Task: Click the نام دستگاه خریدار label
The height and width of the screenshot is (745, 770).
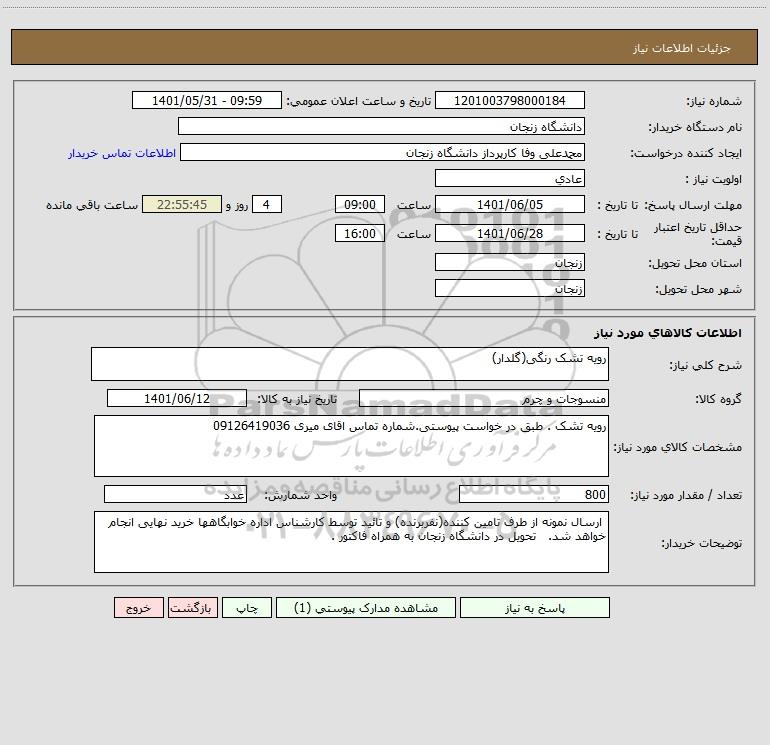Action: (695, 127)
